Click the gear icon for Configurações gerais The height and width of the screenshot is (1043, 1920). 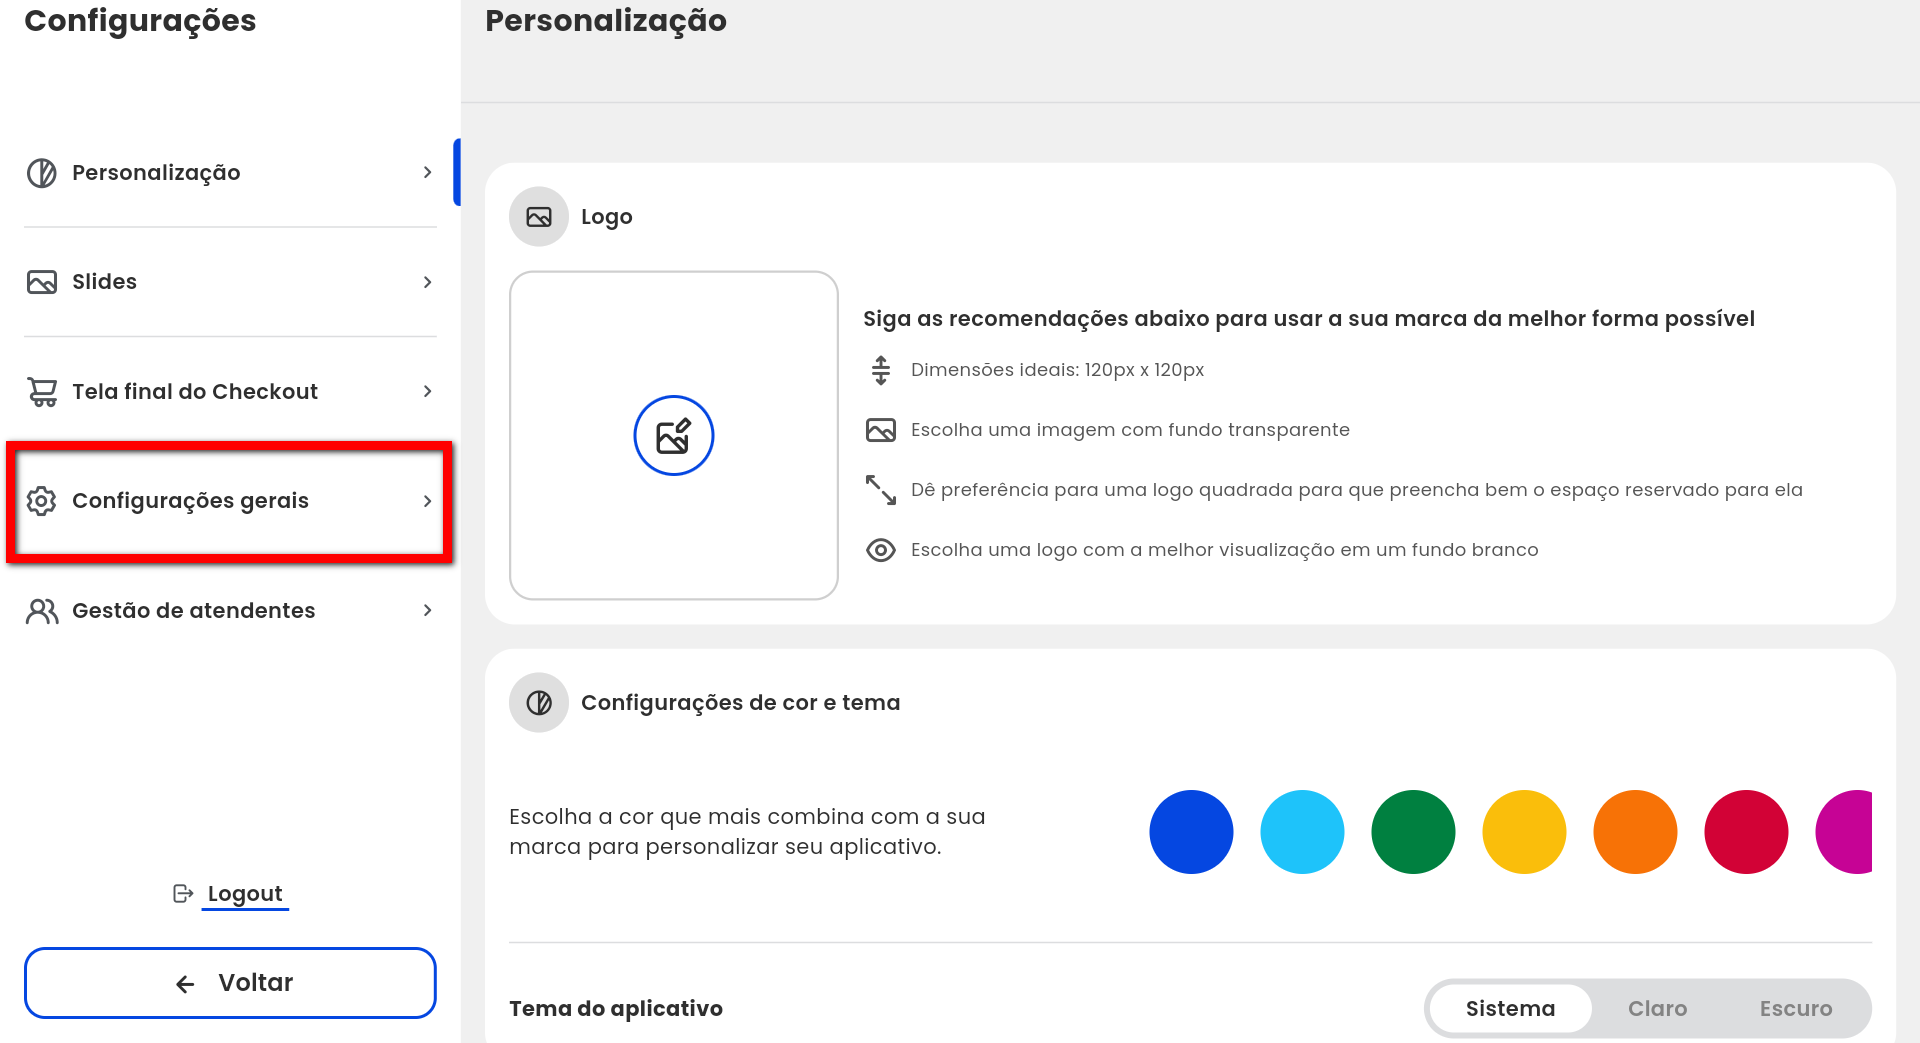[x=41, y=501]
